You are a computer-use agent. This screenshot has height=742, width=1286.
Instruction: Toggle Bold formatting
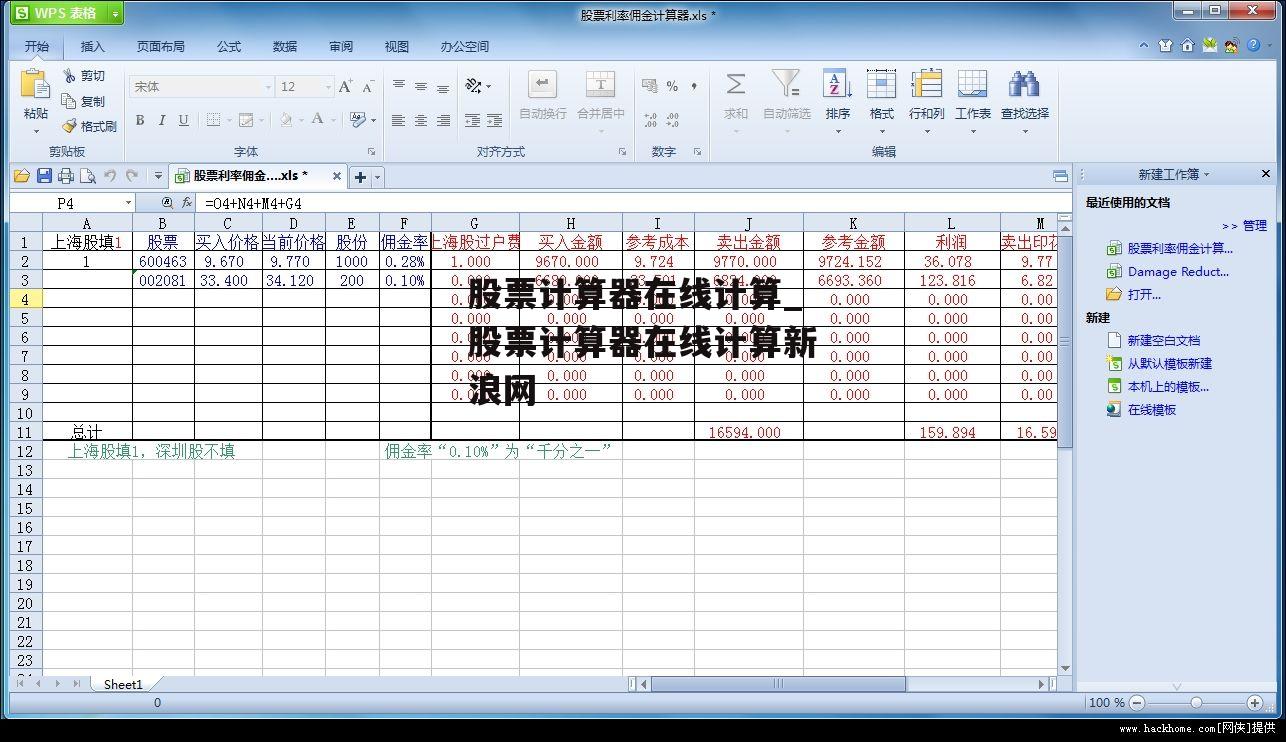(140, 120)
